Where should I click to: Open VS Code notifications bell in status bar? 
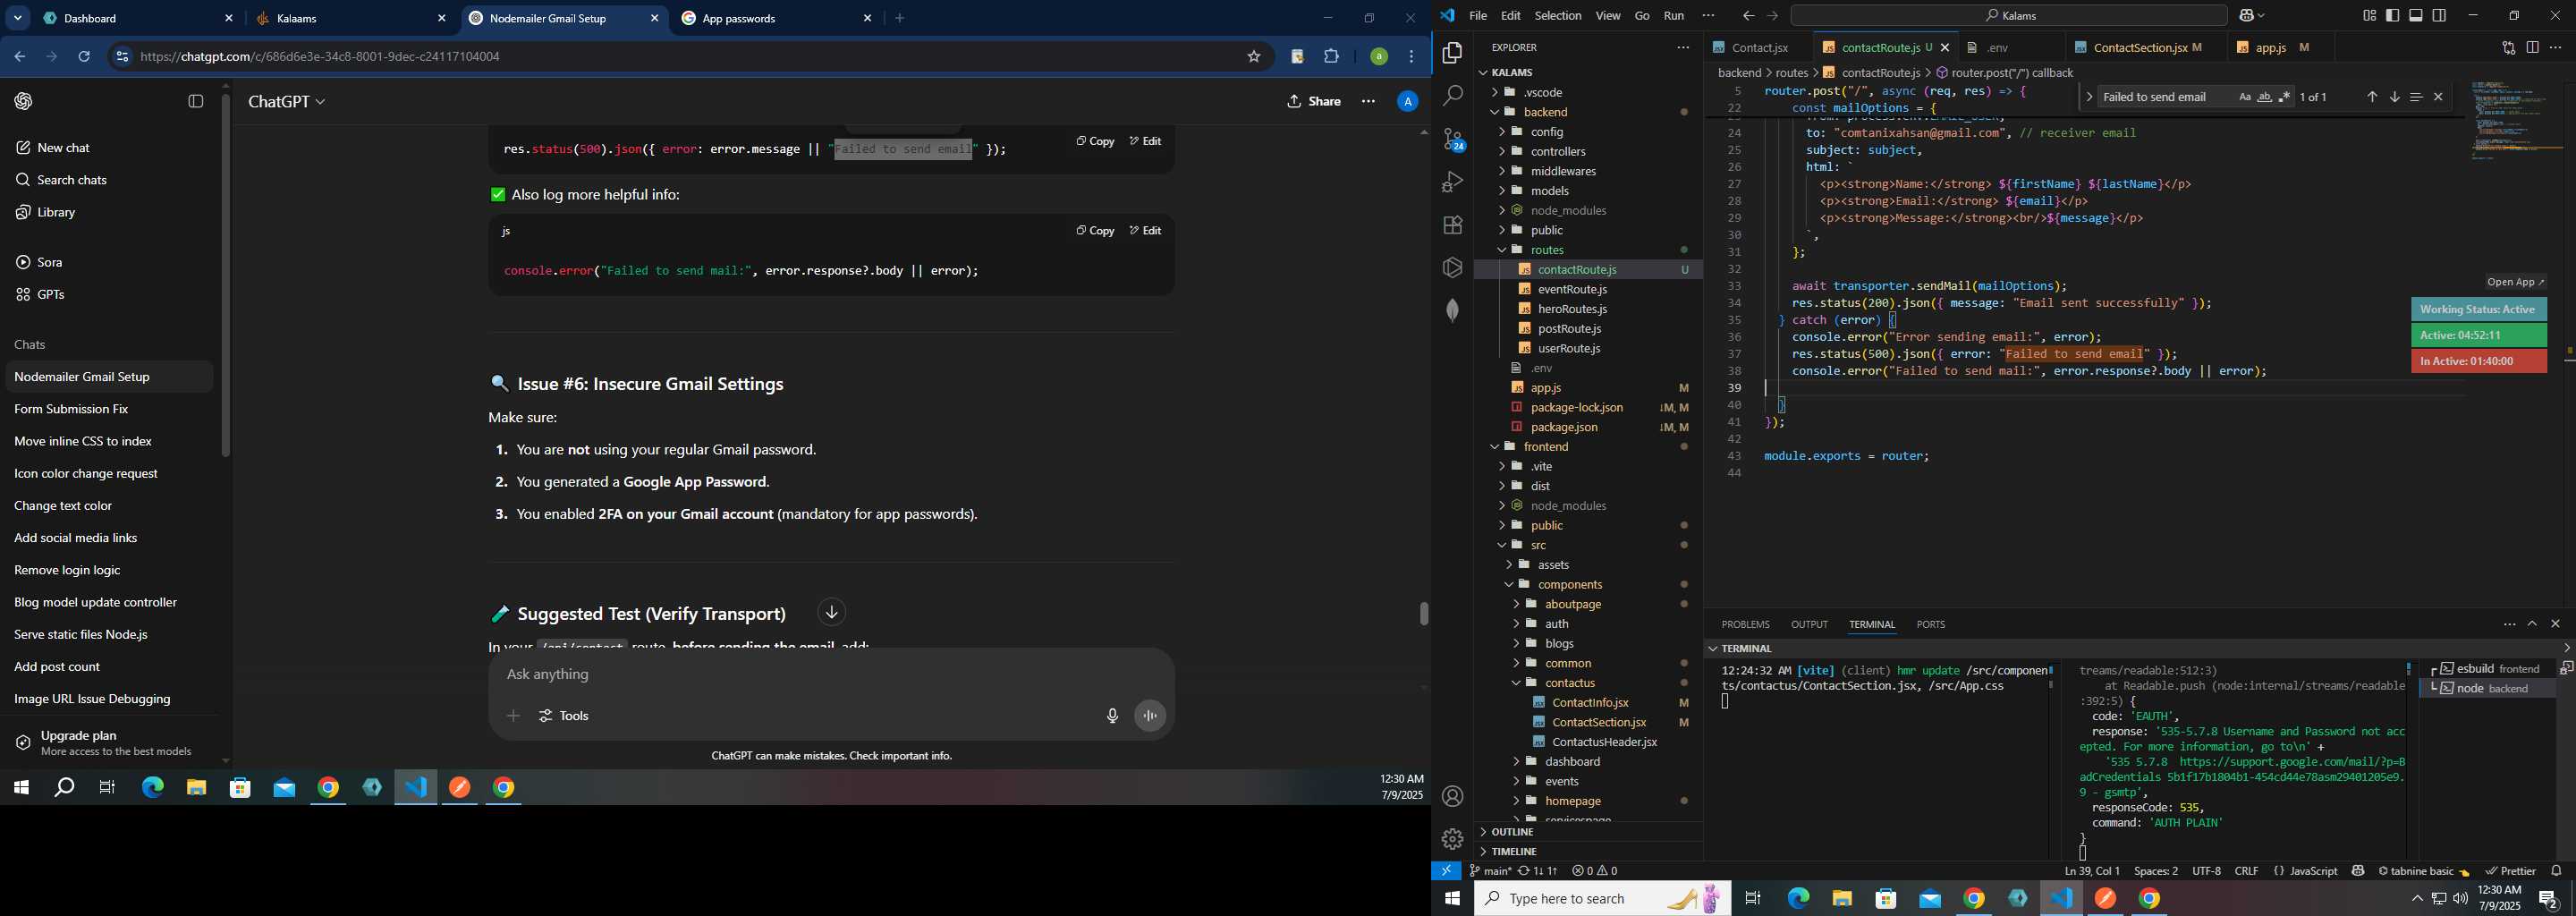point(2557,871)
